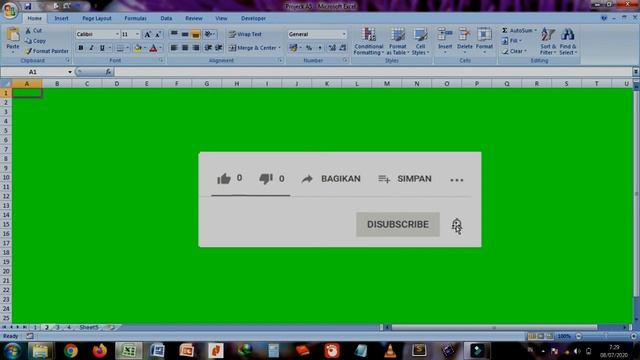Open the View ribbon tab
Viewport: 640px width, 360px height.
221,18
